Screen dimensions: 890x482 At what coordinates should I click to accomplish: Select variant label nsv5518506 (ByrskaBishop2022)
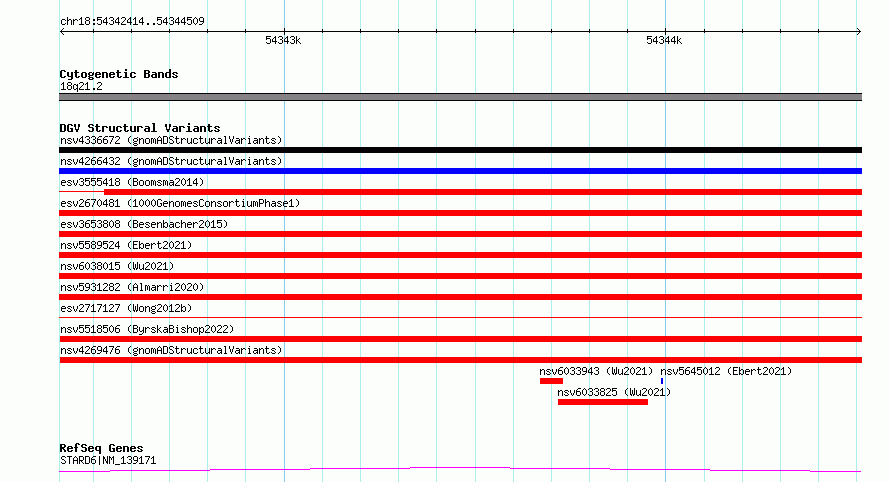pyautogui.click(x=147, y=329)
